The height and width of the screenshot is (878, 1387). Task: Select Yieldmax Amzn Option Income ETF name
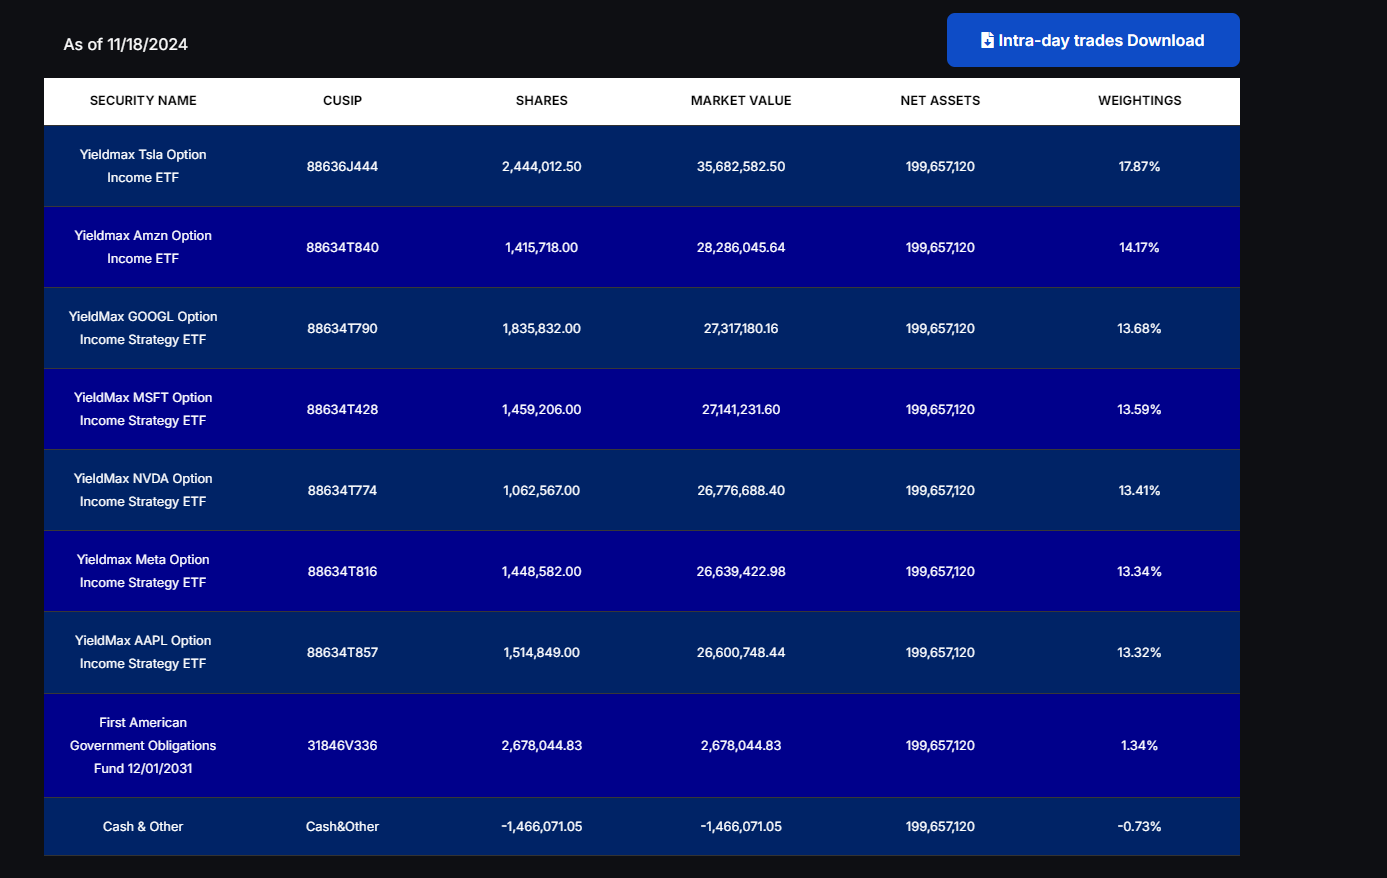[x=143, y=247]
